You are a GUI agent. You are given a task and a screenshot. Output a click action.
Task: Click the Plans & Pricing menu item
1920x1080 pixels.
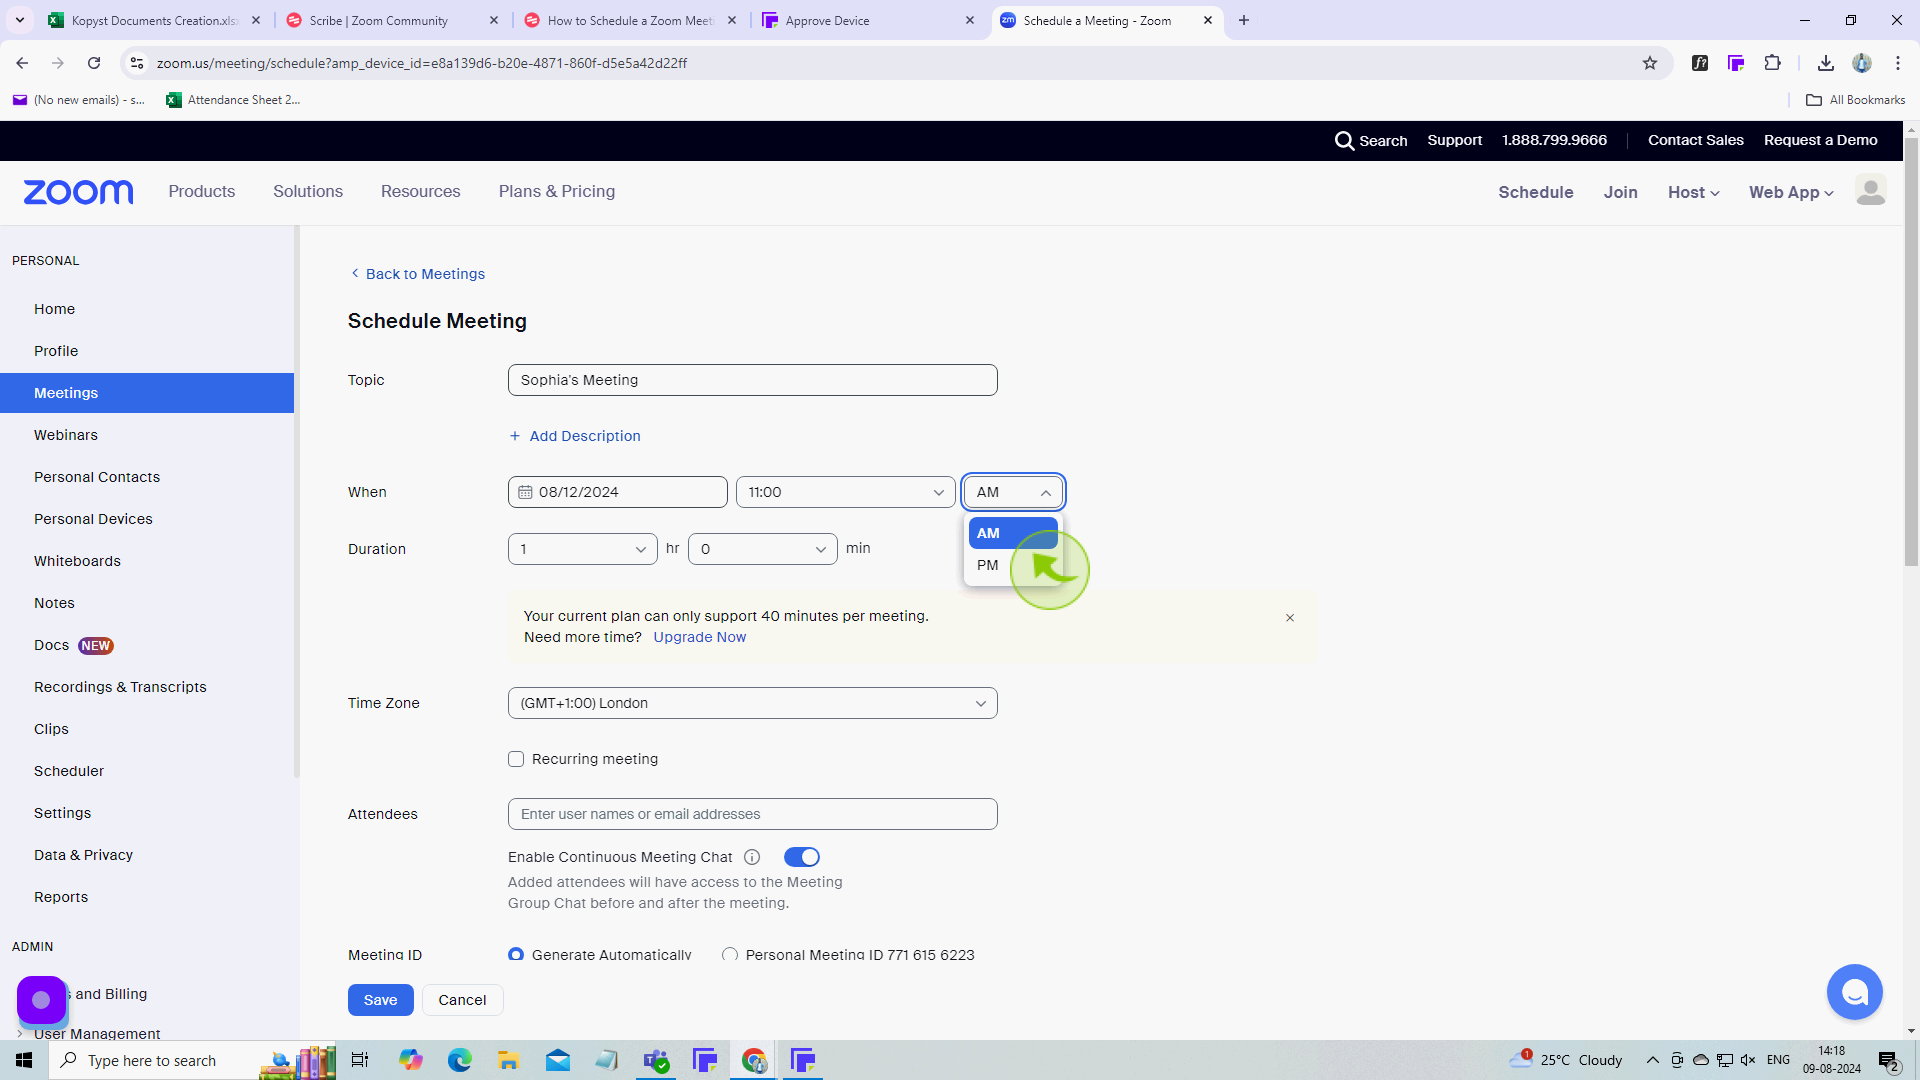coord(555,191)
